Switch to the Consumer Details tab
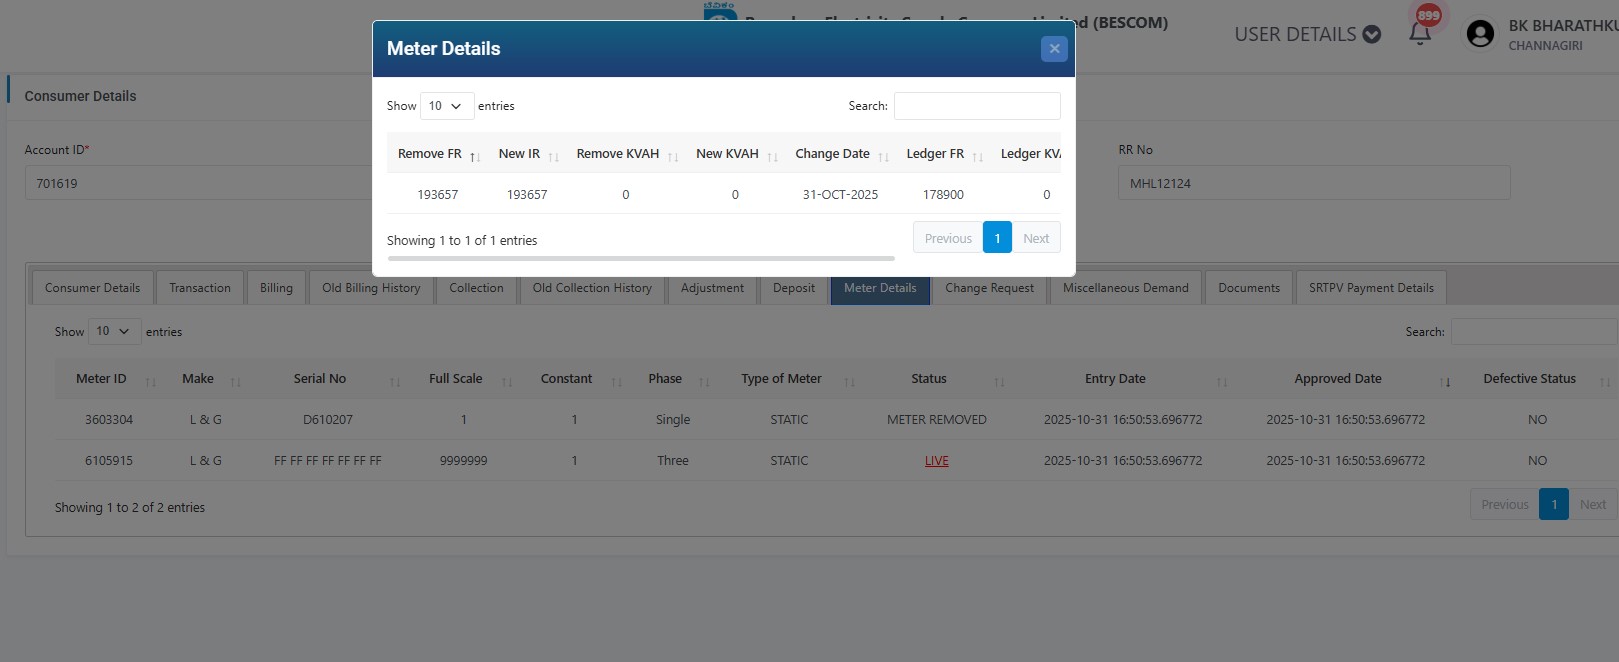The image size is (1619, 662). (x=93, y=288)
